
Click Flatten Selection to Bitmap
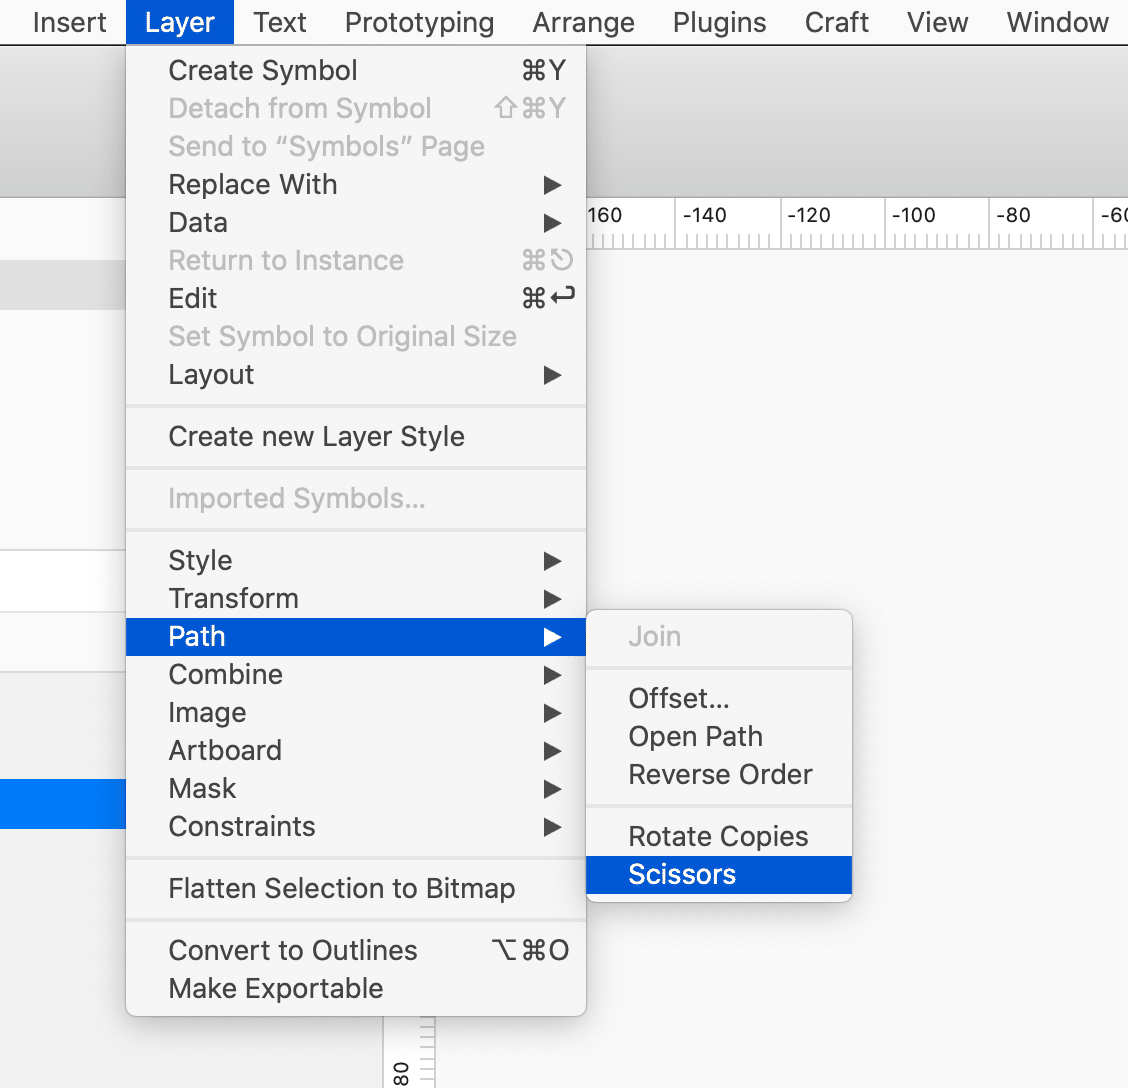coord(341,889)
